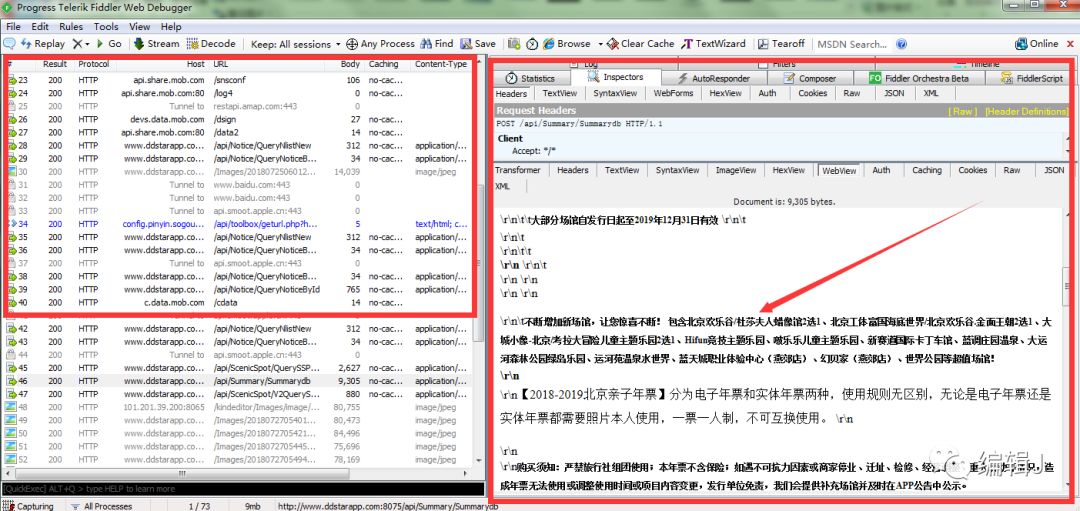This screenshot has height=511, width=1080.
Task: Sort sessions by Result column
Action: coord(55,64)
